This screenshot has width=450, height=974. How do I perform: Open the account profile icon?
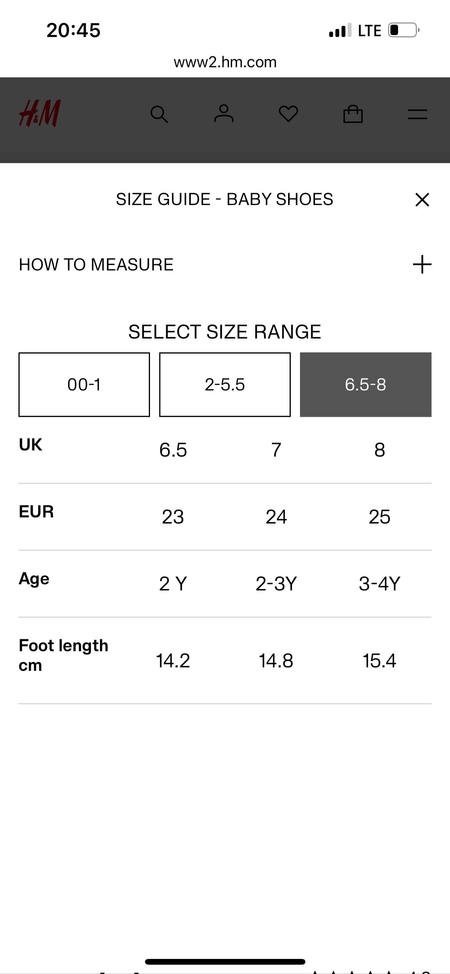[224, 114]
